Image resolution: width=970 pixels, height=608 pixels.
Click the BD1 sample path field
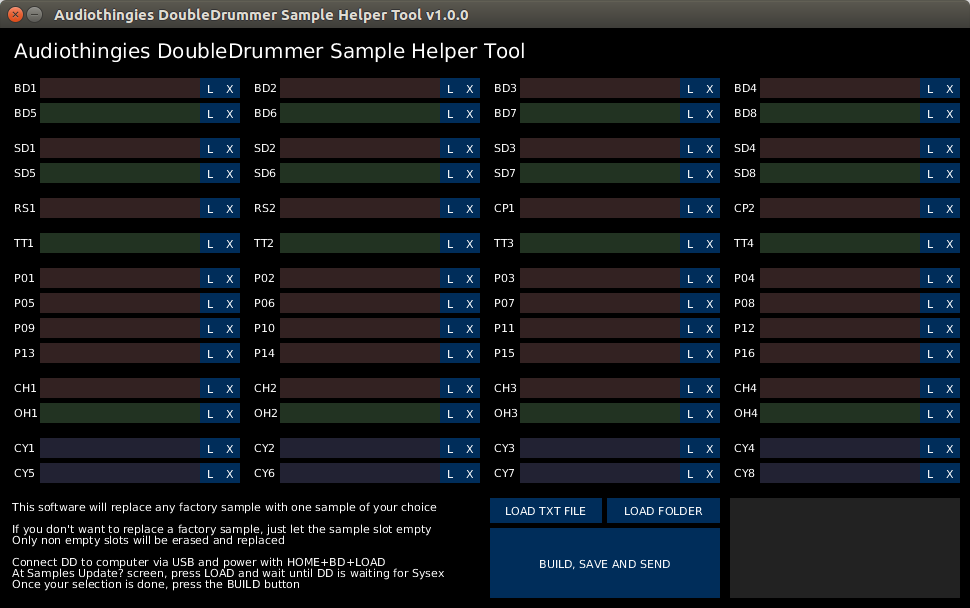point(120,88)
